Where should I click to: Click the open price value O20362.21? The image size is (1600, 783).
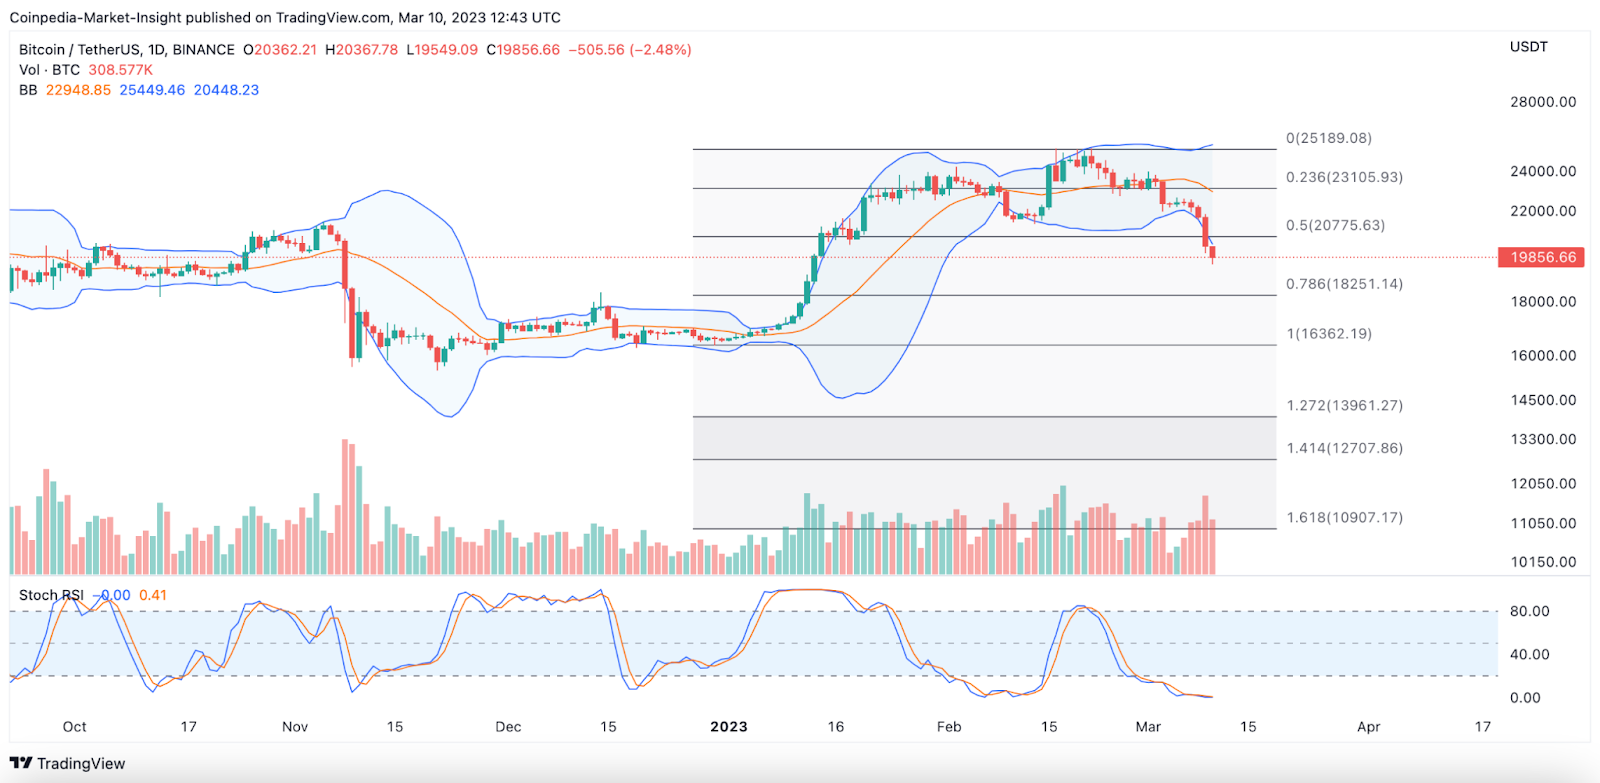click(280, 49)
